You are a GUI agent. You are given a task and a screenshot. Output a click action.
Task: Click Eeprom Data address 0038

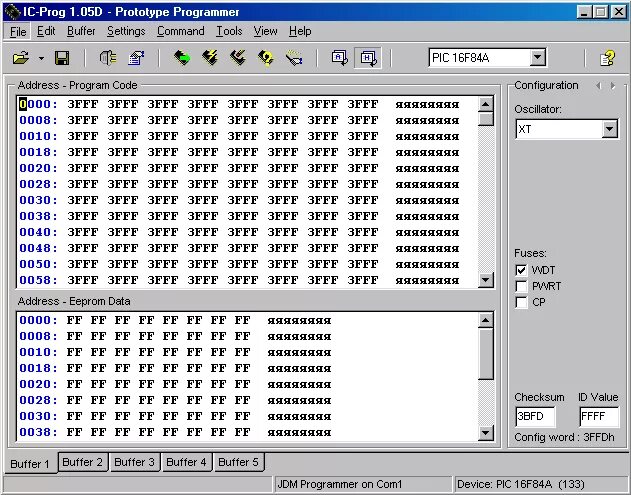point(38,432)
